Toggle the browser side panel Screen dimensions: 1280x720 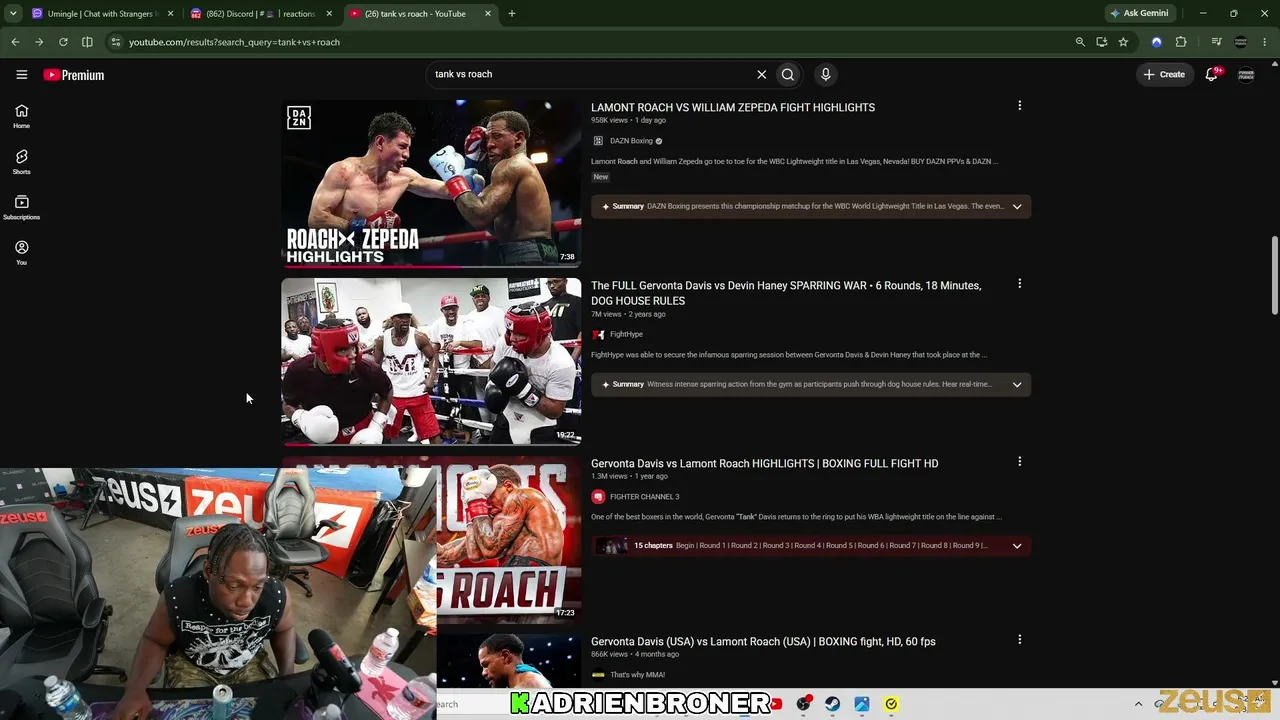(x=87, y=42)
